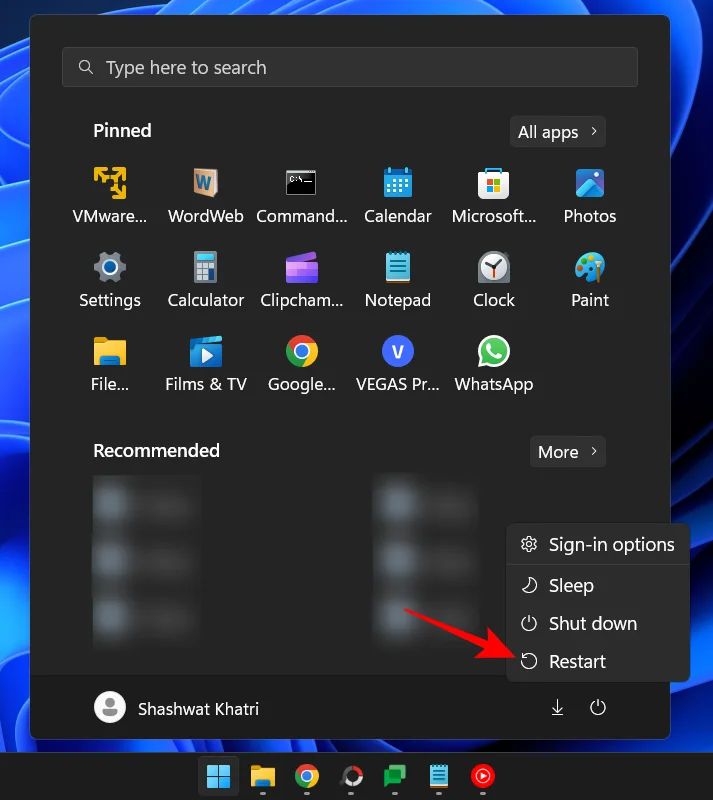Image resolution: width=713 pixels, height=800 pixels.
Task: Open the red YouTube Music taskbar icon
Action: coord(483,776)
